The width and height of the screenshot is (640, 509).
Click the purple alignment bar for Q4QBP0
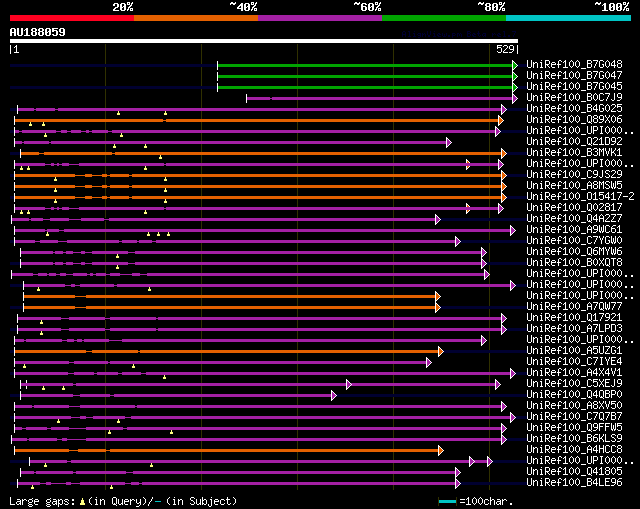point(176,396)
